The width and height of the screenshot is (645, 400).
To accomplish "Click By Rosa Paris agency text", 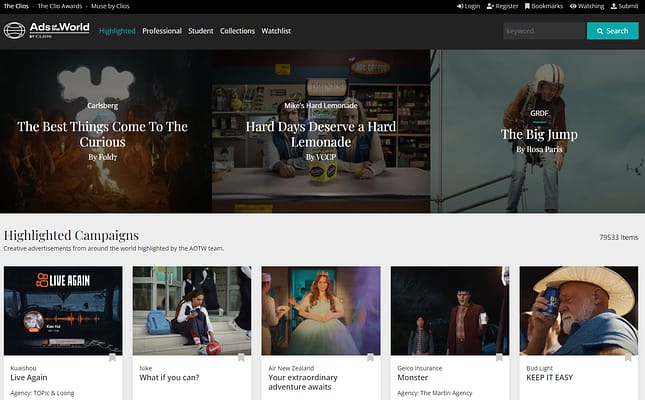I will (x=539, y=149).
